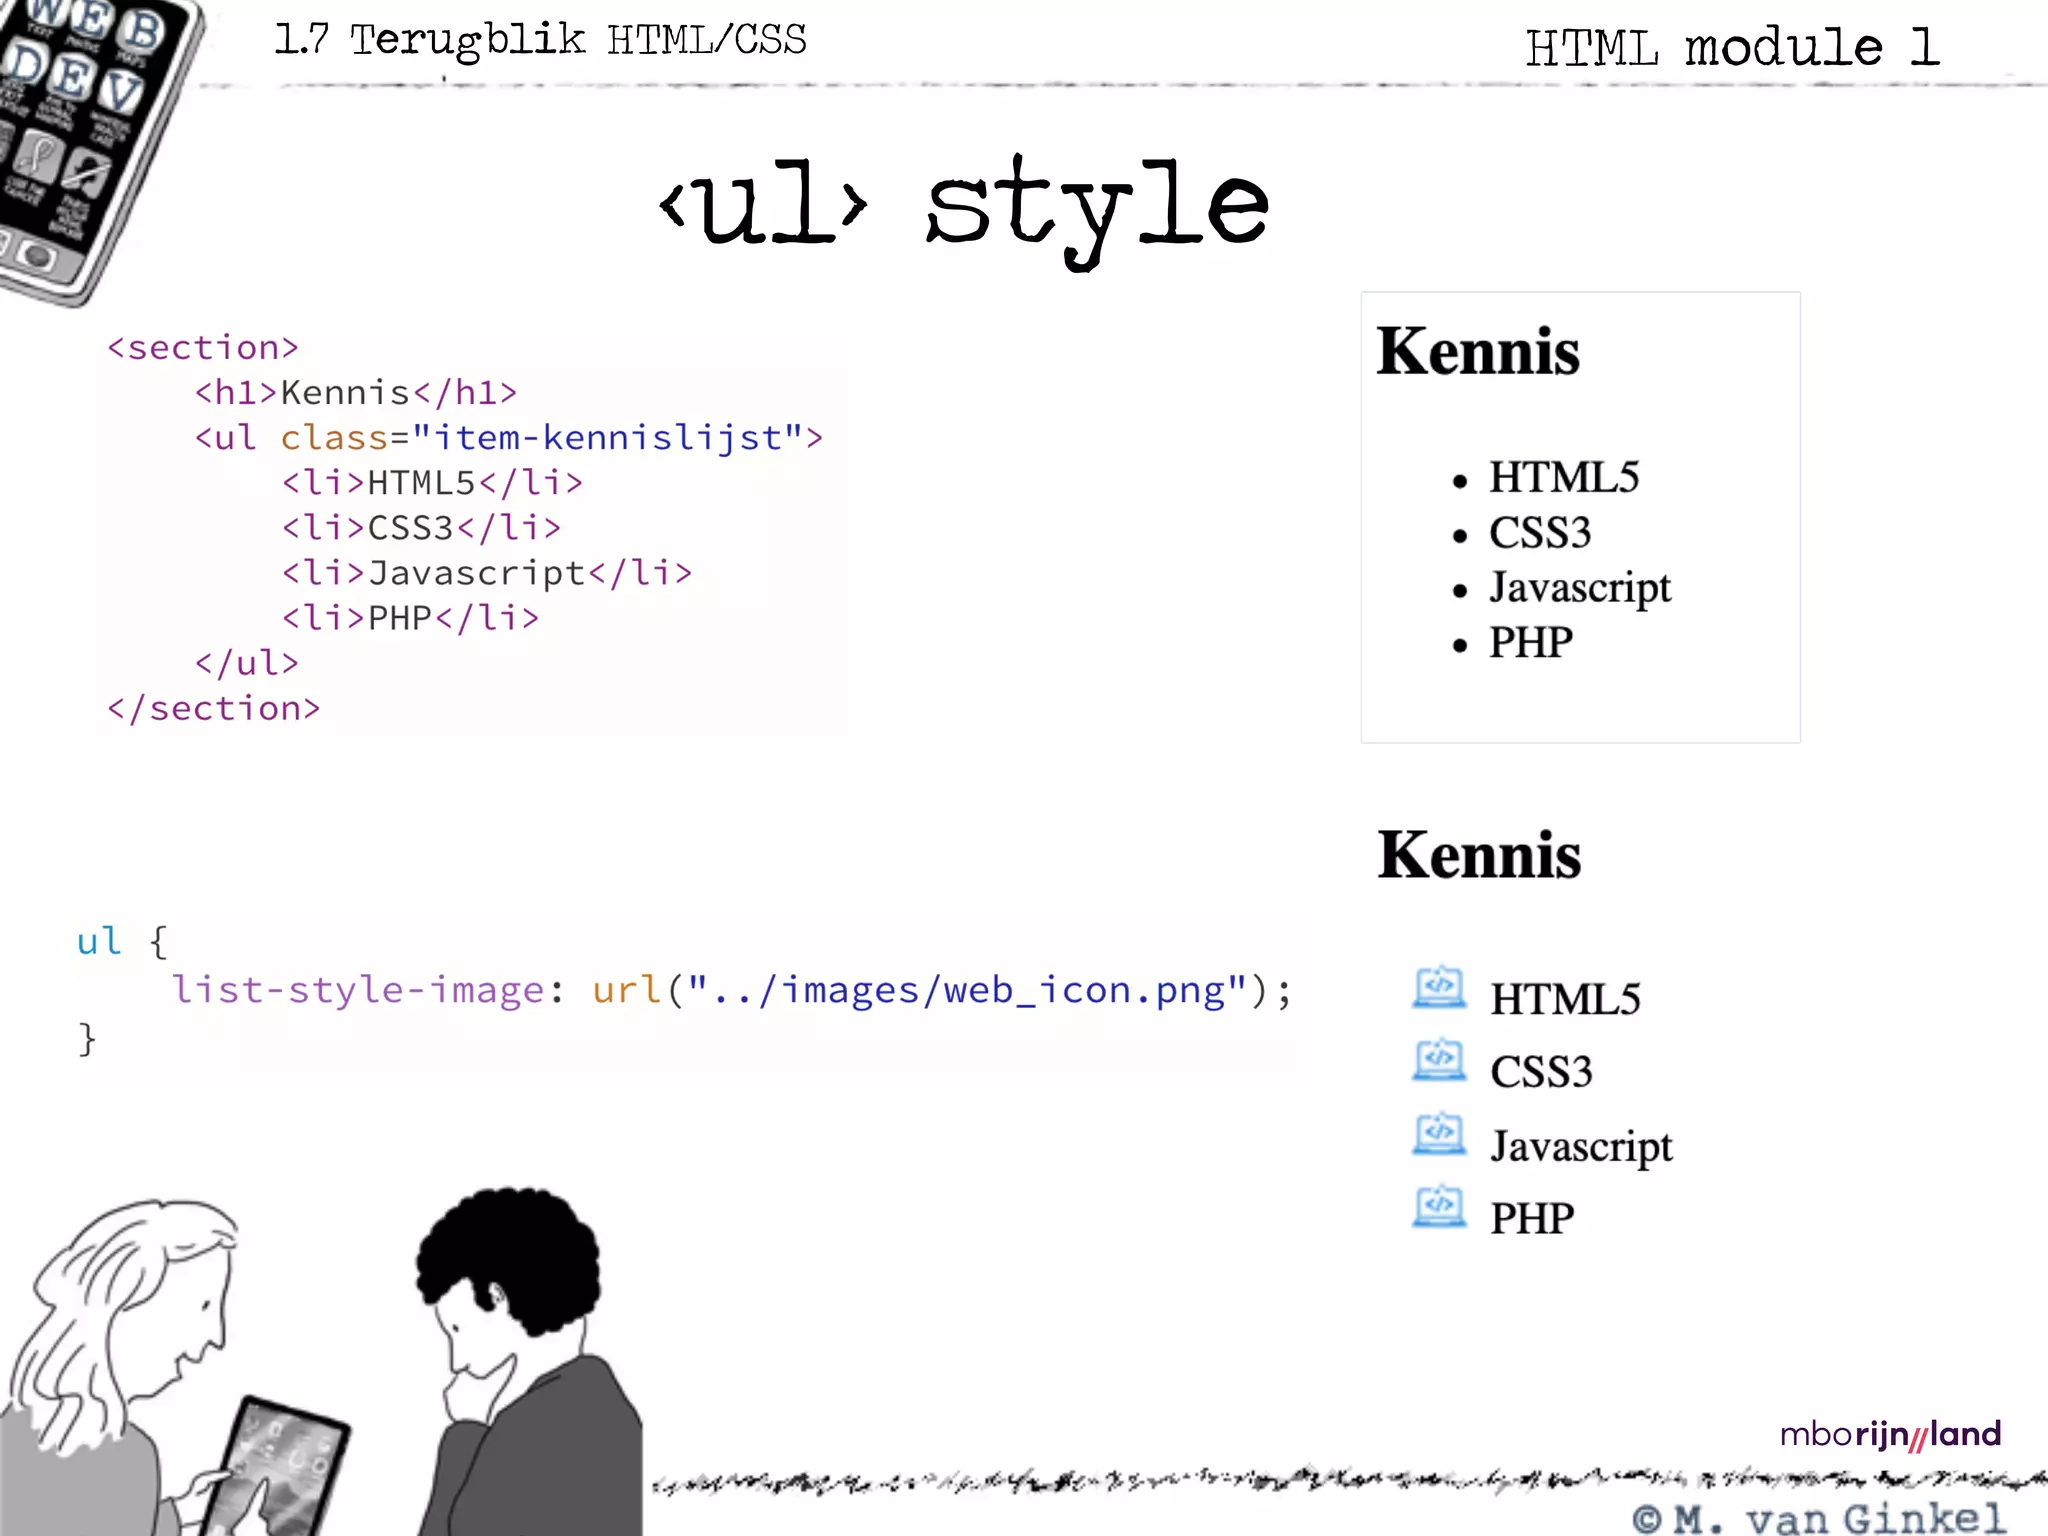The width and height of the screenshot is (2048, 1536).
Task: Click the closing brace of the CSS rule
Action: 87,1039
